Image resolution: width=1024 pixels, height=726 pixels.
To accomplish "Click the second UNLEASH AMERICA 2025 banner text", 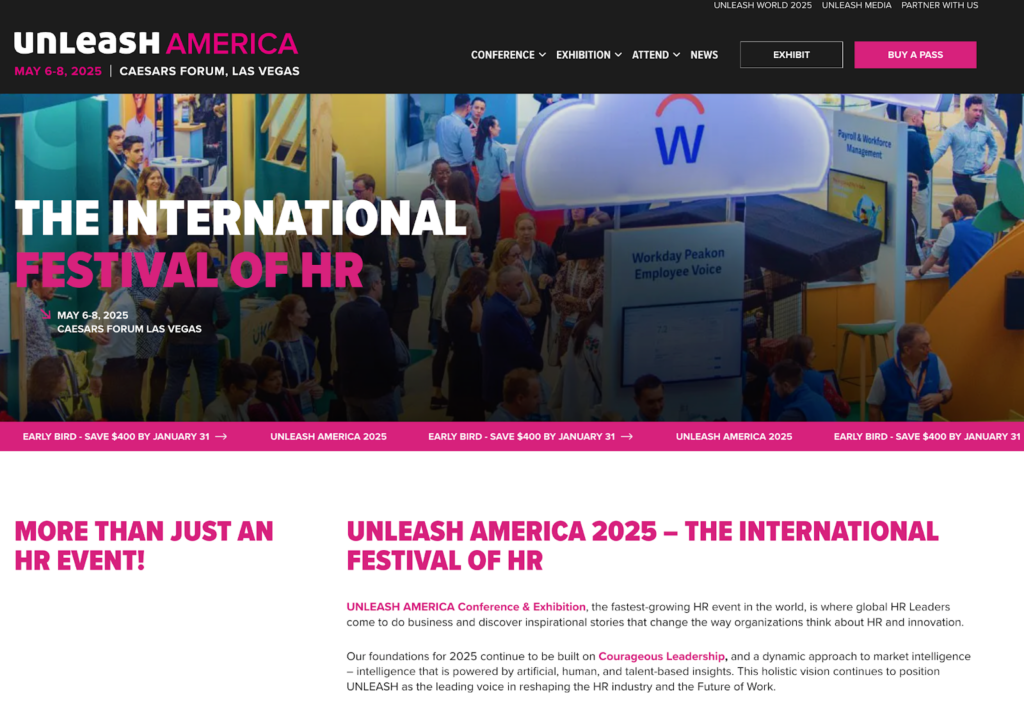I will click(734, 436).
